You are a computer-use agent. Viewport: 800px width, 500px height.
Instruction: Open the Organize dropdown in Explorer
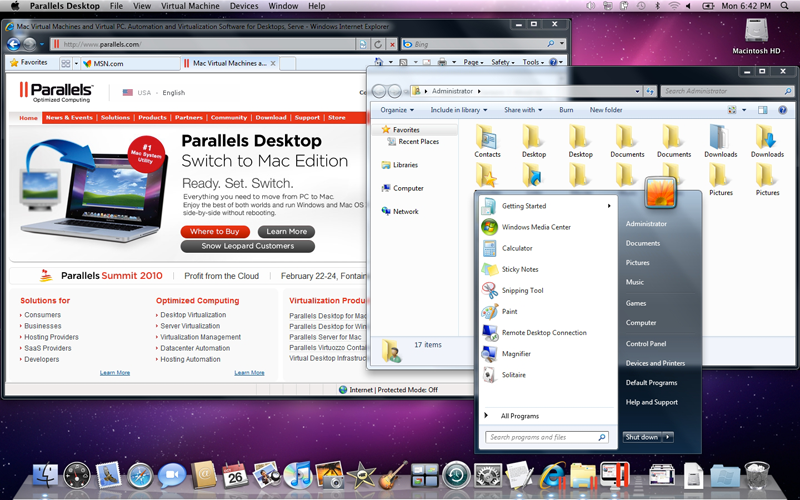(397, 110)
